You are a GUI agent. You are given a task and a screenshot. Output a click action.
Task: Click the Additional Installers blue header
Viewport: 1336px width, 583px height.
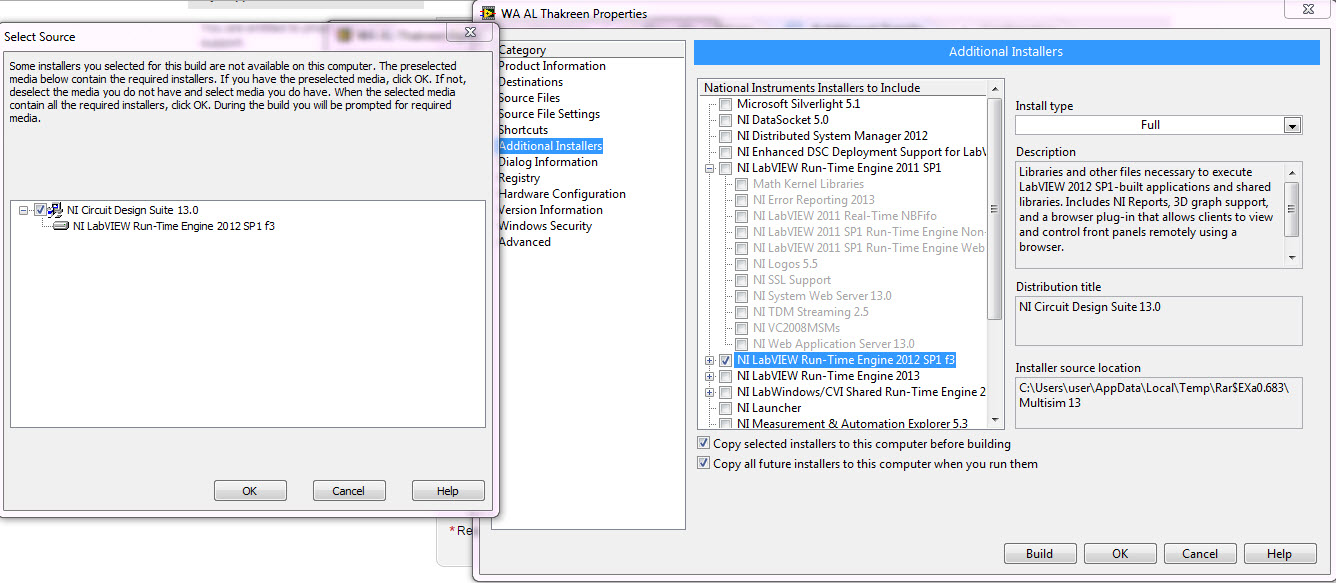(x=1007, y=52)
